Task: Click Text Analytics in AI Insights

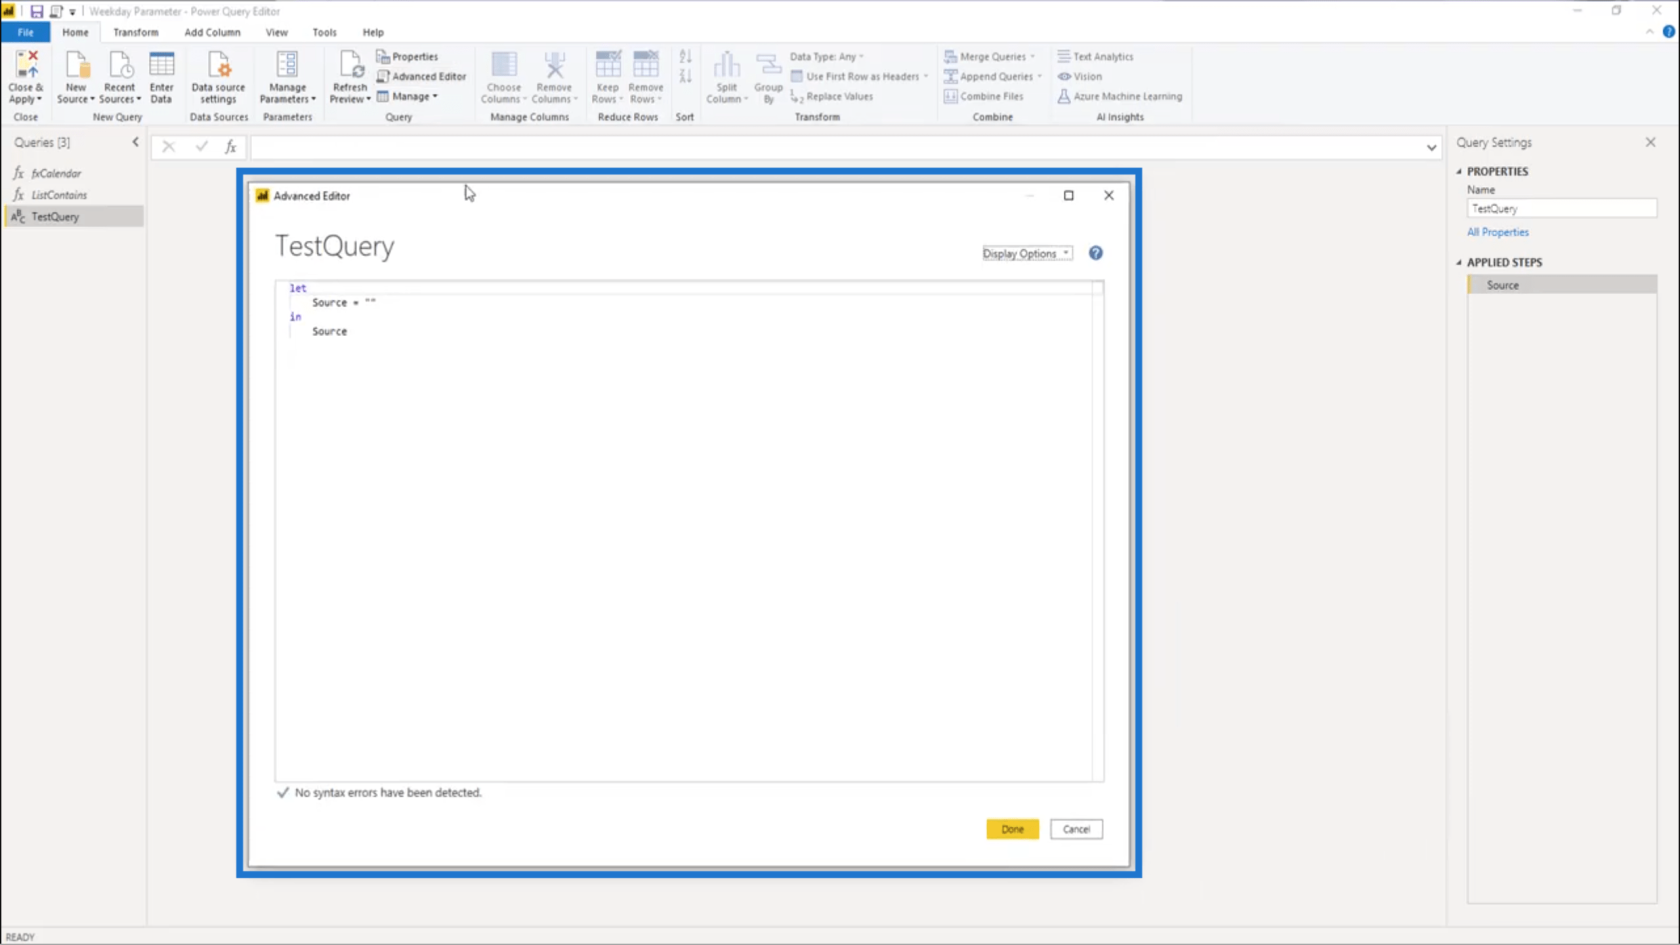Action: pyautogui.click(x=1095, y=57)
